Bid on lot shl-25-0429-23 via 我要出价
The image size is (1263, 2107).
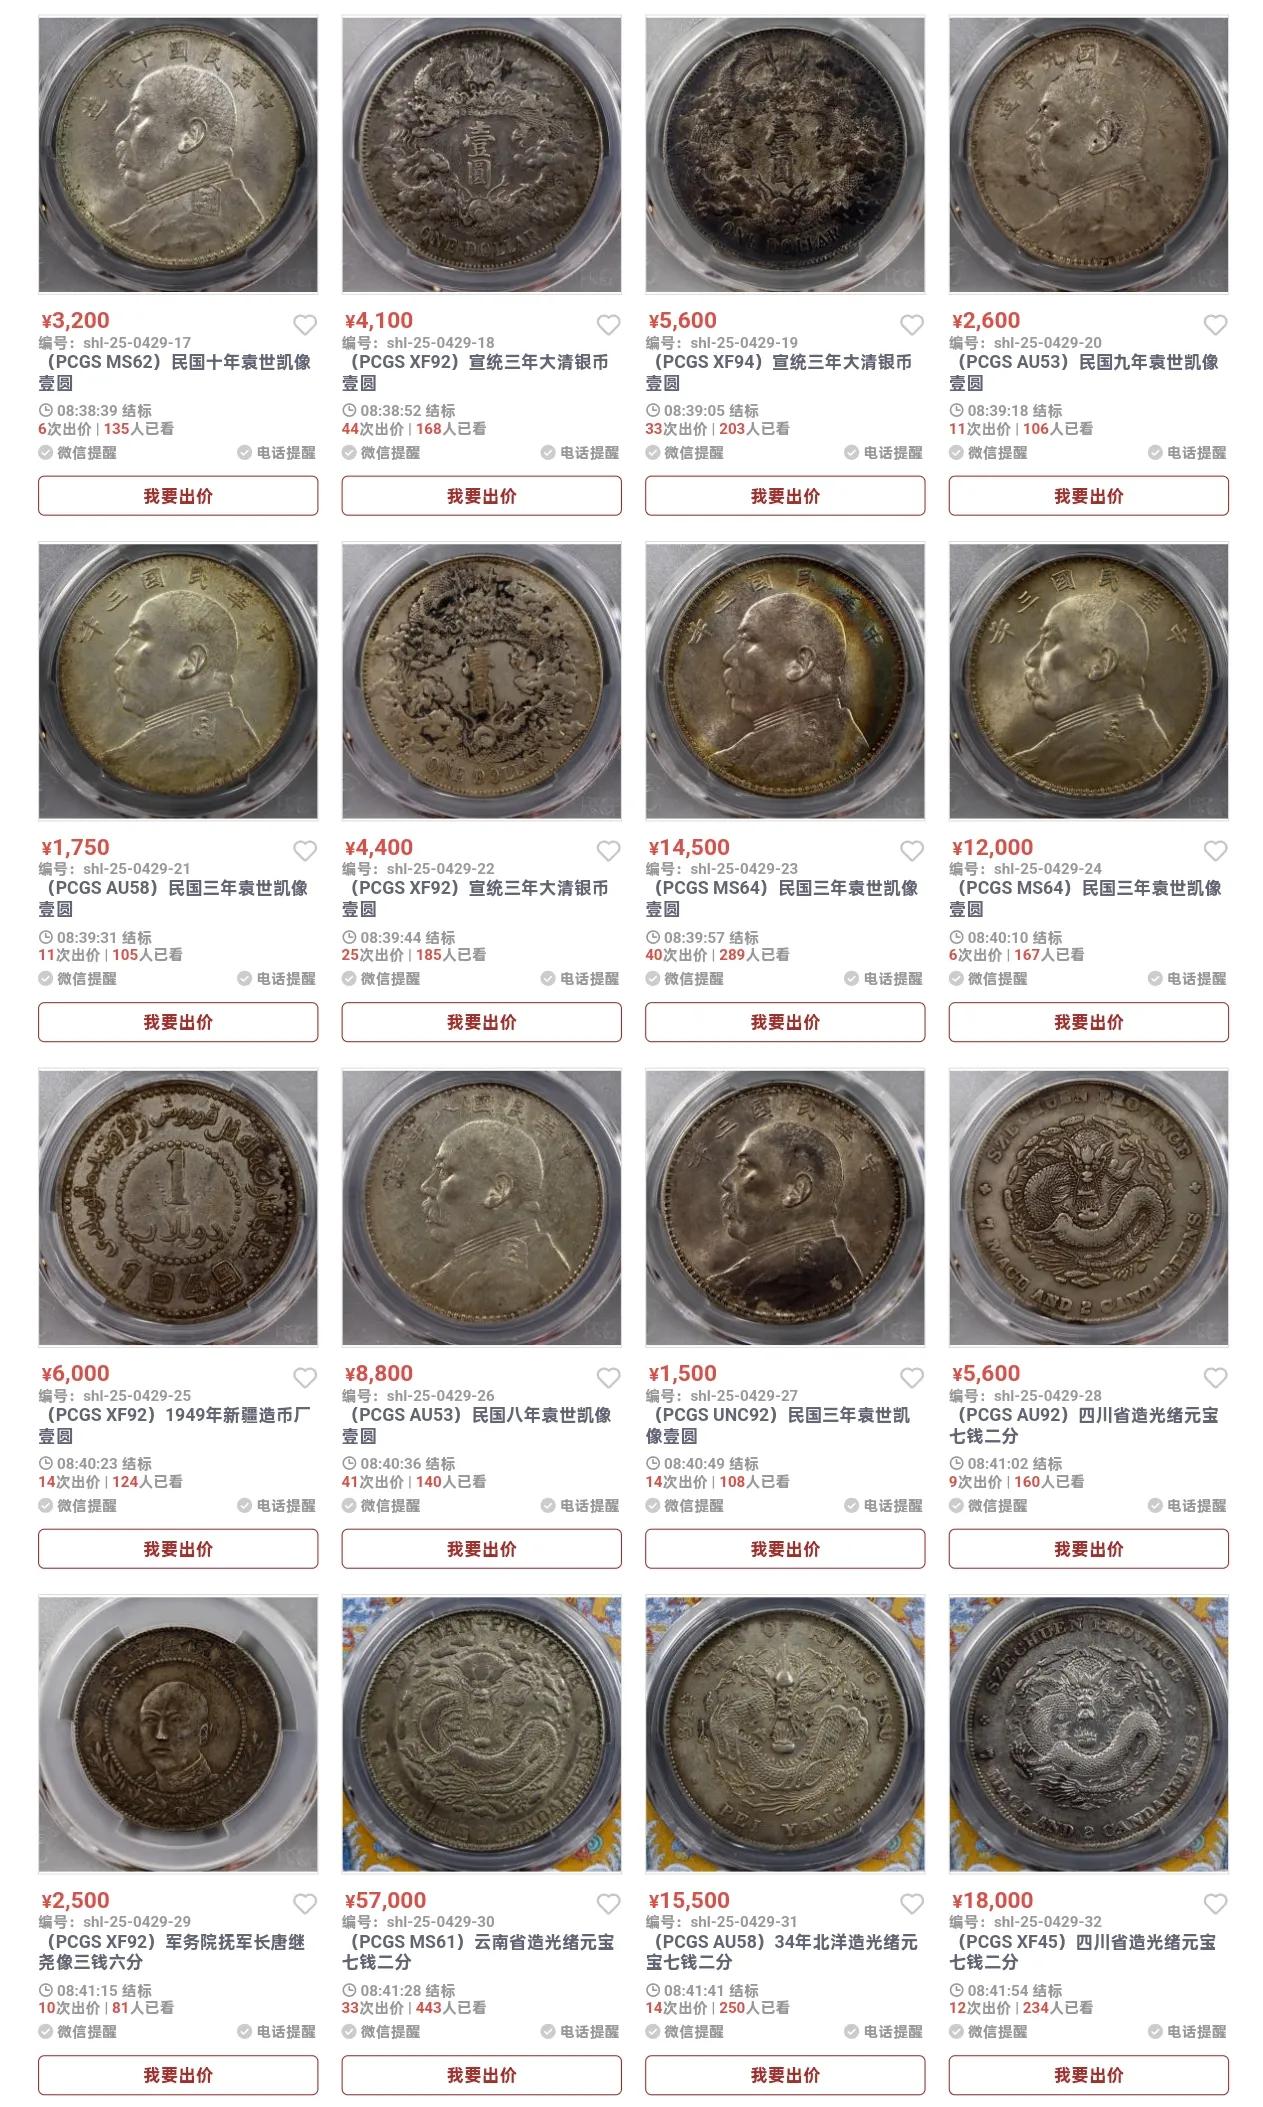(785, 1022)
